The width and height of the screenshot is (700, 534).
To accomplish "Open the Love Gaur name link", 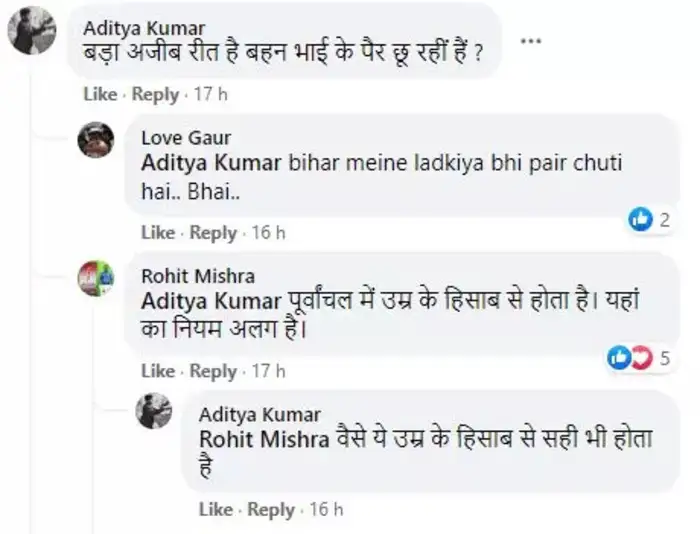I will click(186, 137).
